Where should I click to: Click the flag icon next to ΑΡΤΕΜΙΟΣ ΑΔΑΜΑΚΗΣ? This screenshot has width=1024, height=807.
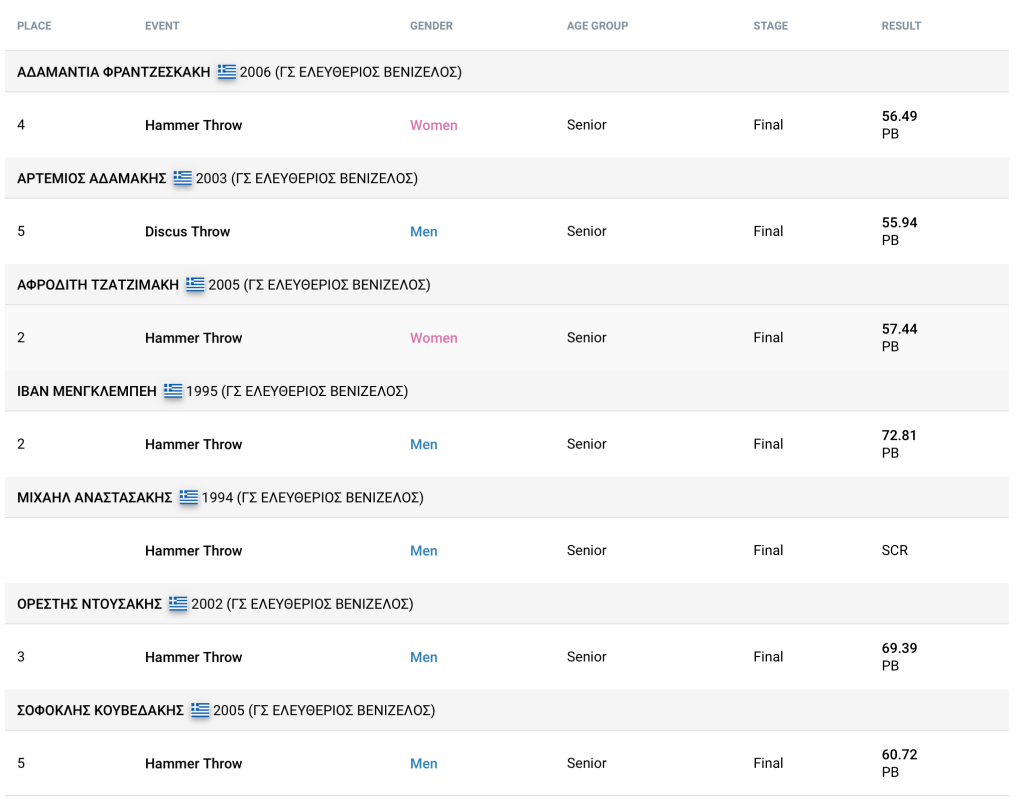click(183, 178)
